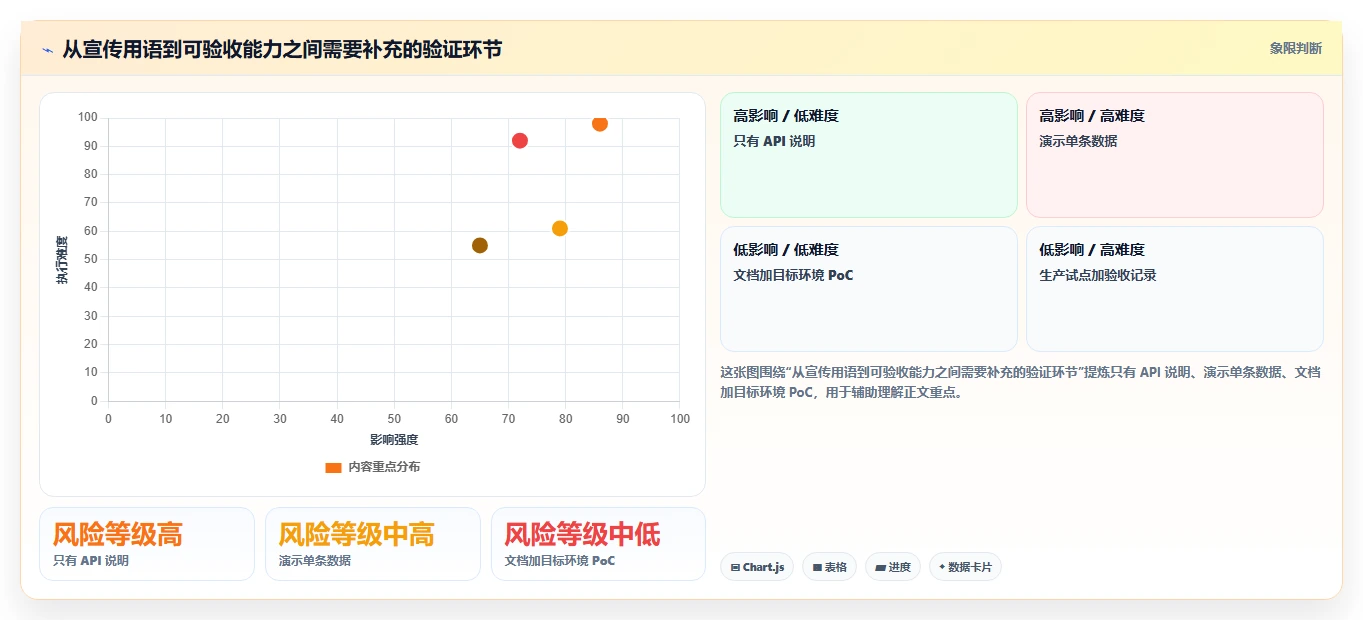Click the 风险等级中高 heading
Screen dimensions: 1363x620
(x=357, y=534)
